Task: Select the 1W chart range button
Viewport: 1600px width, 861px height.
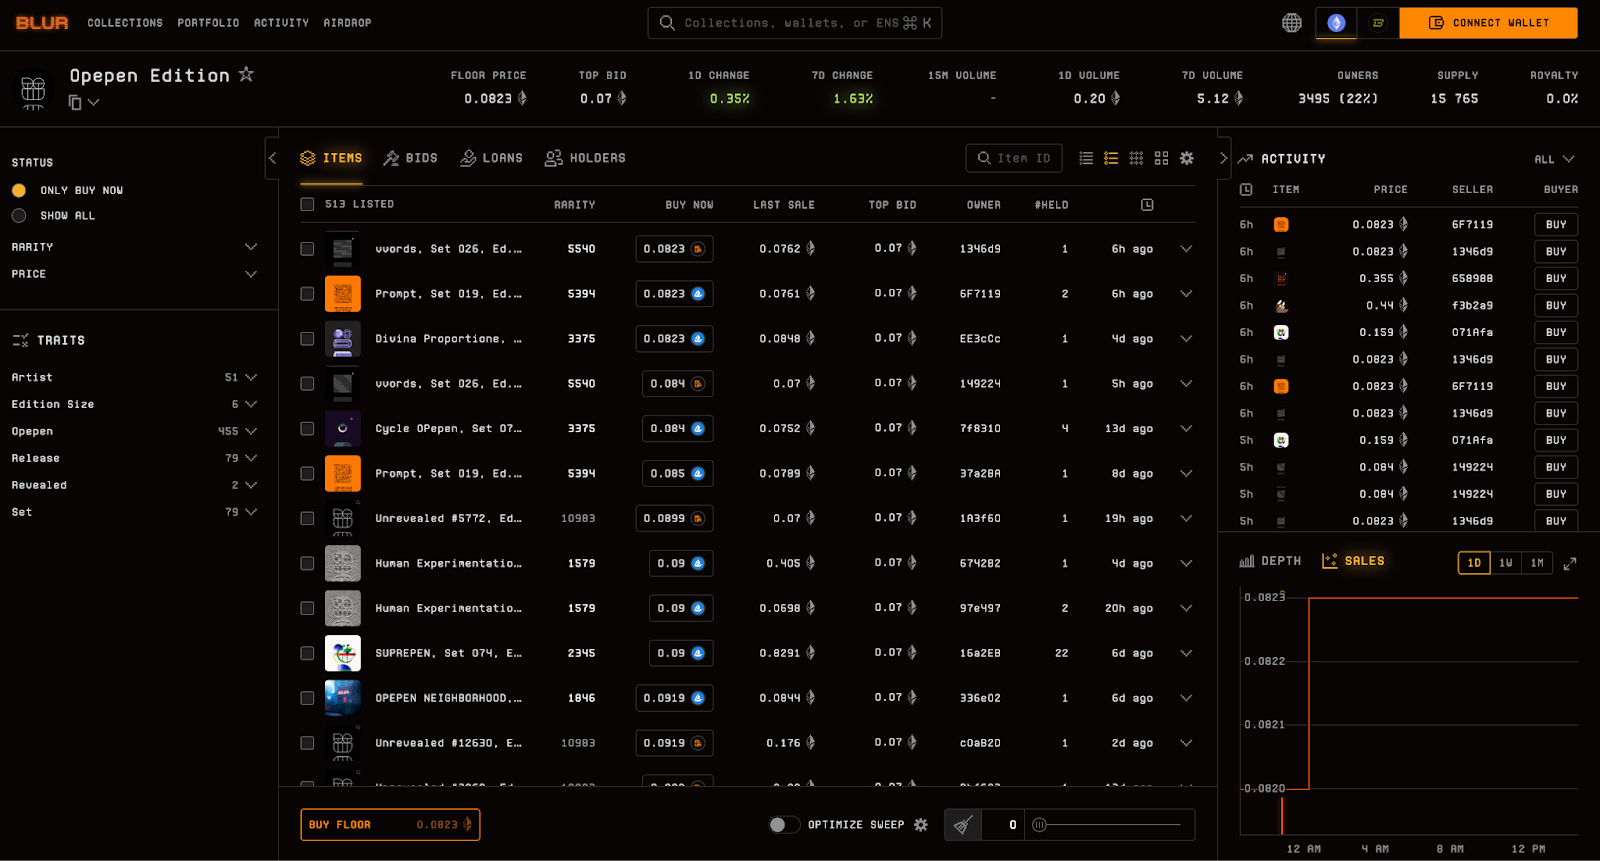Action: (x=1505, y=563)
